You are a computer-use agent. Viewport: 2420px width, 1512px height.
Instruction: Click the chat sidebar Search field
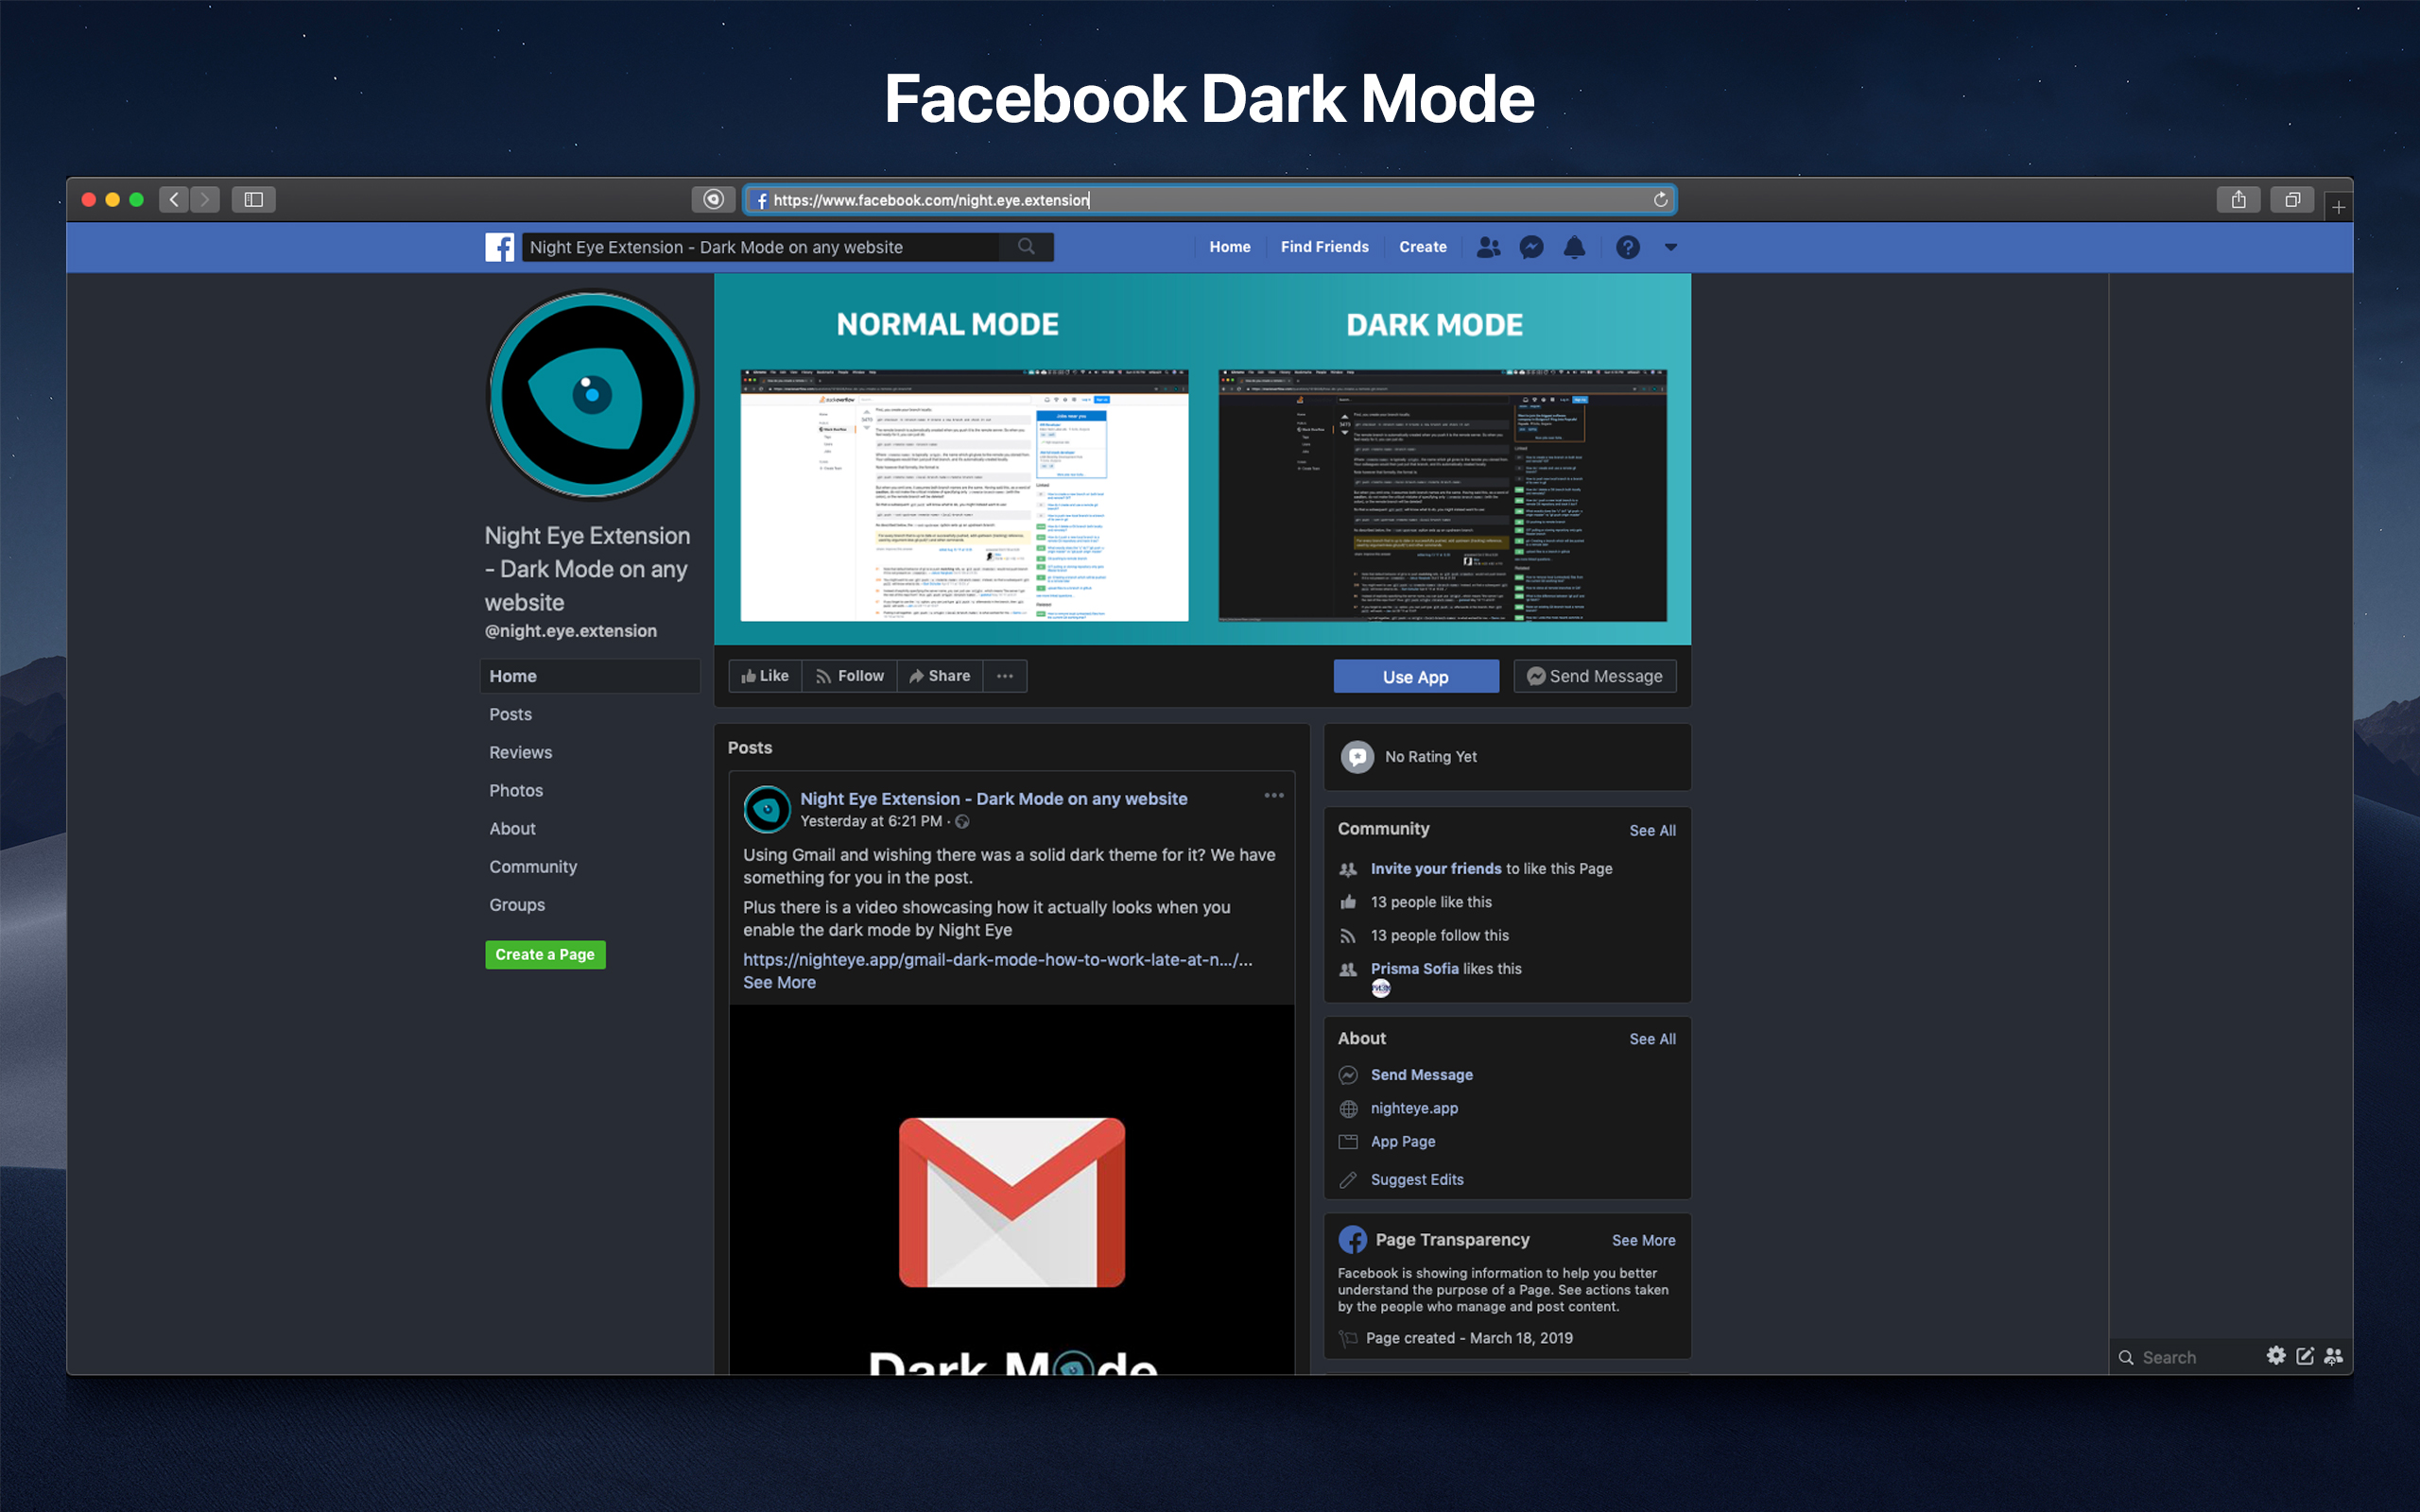tap(2185, 1357)
